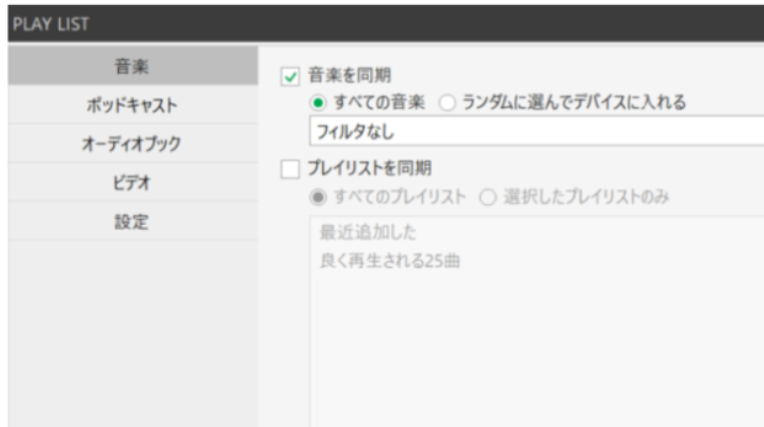The height and width of the screenshot is (427, 764).
Task: Click blank sidebar space below 設定
Action: pyautogui.click(x=132, y=330)
